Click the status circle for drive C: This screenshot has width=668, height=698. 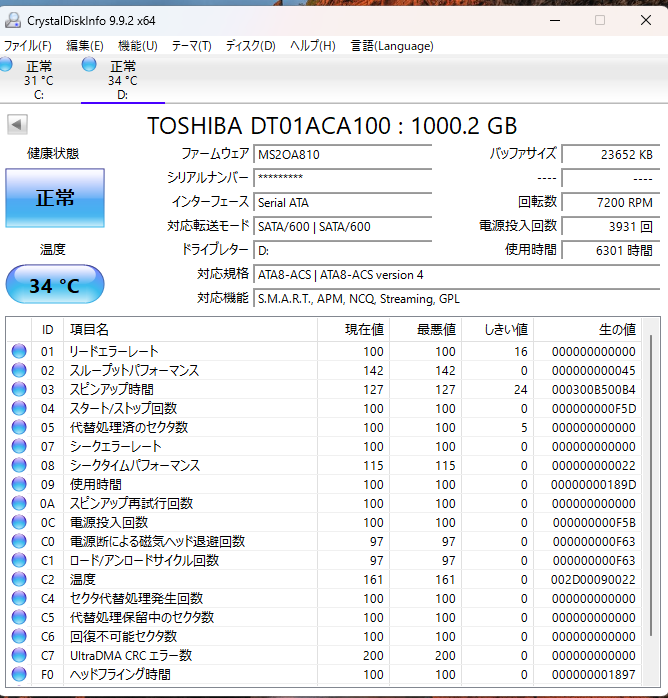pos(6,64)
